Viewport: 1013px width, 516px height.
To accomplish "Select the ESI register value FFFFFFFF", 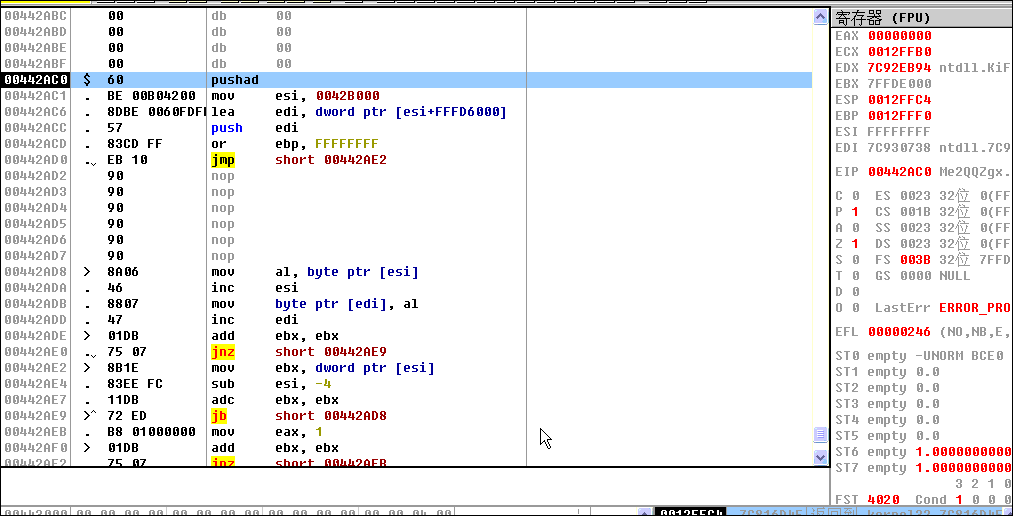I will 899,132.
